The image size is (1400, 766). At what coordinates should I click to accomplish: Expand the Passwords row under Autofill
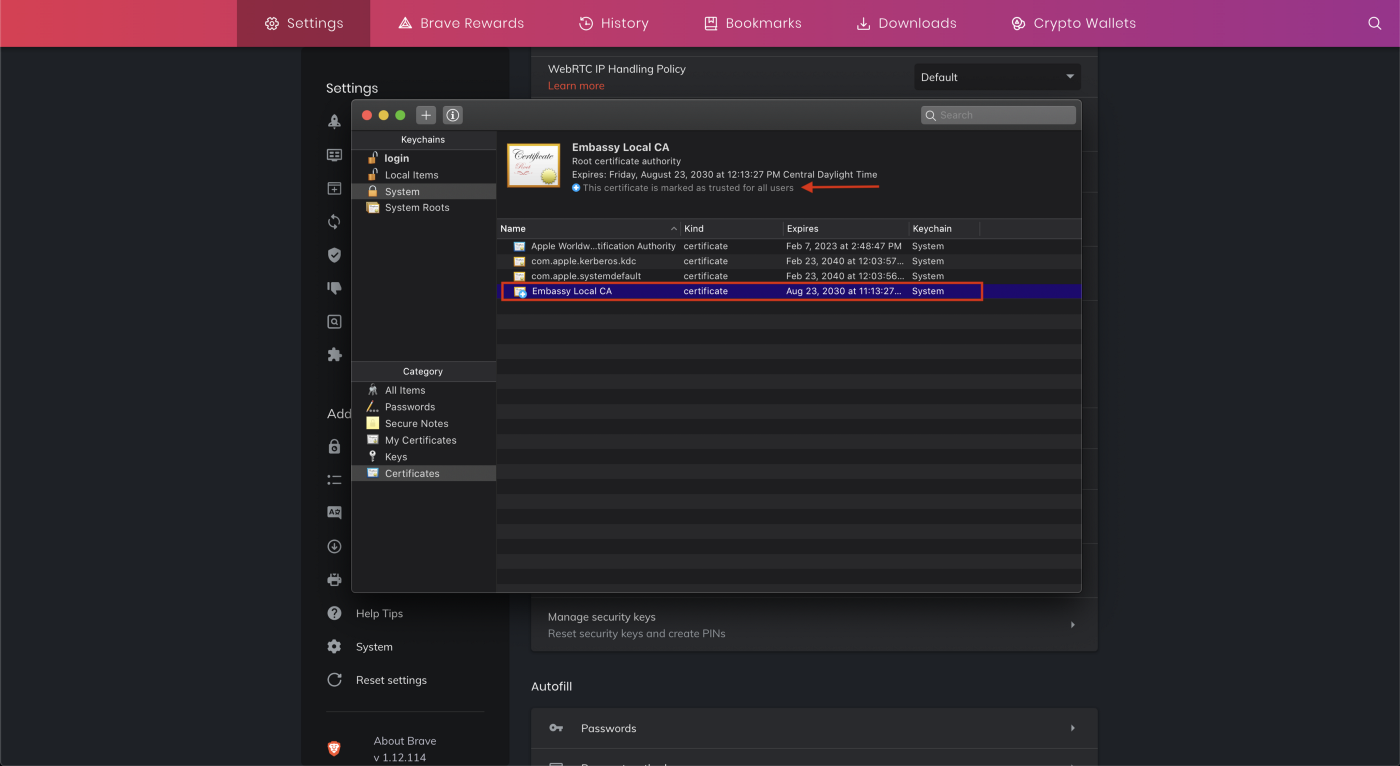[x=1072, y=728]
